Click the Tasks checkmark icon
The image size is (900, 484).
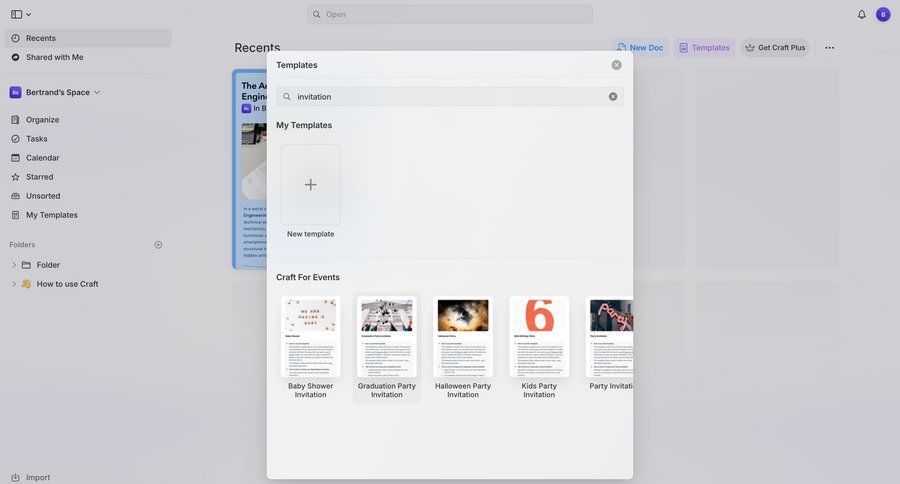(x=15, y=138)
